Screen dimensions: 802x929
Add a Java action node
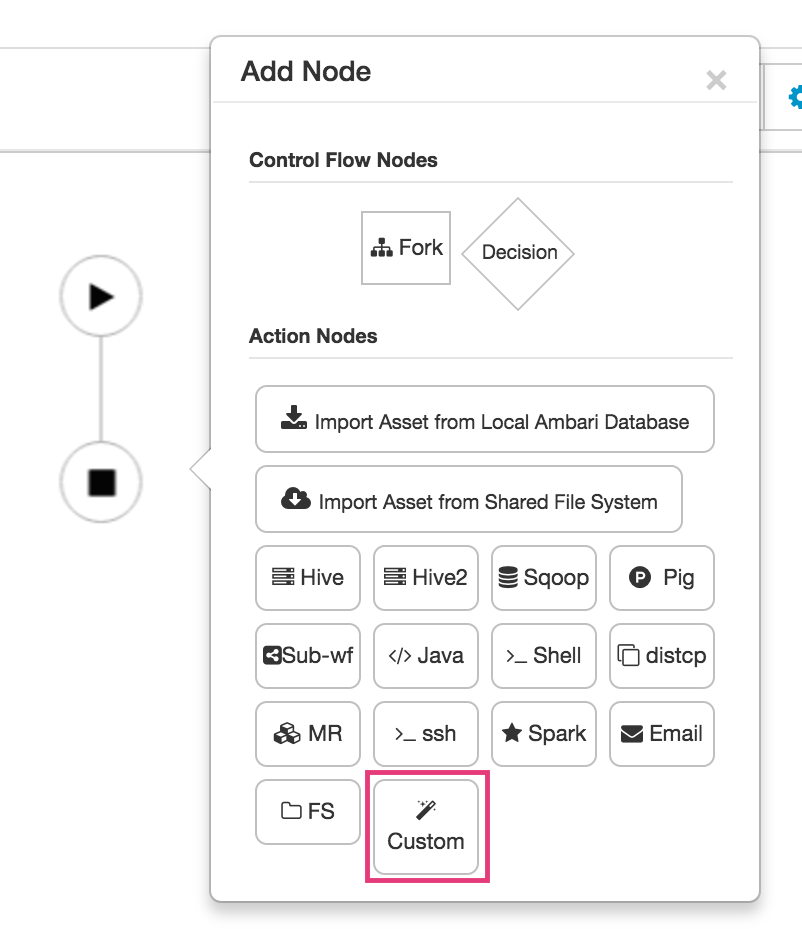click(425, 656)
